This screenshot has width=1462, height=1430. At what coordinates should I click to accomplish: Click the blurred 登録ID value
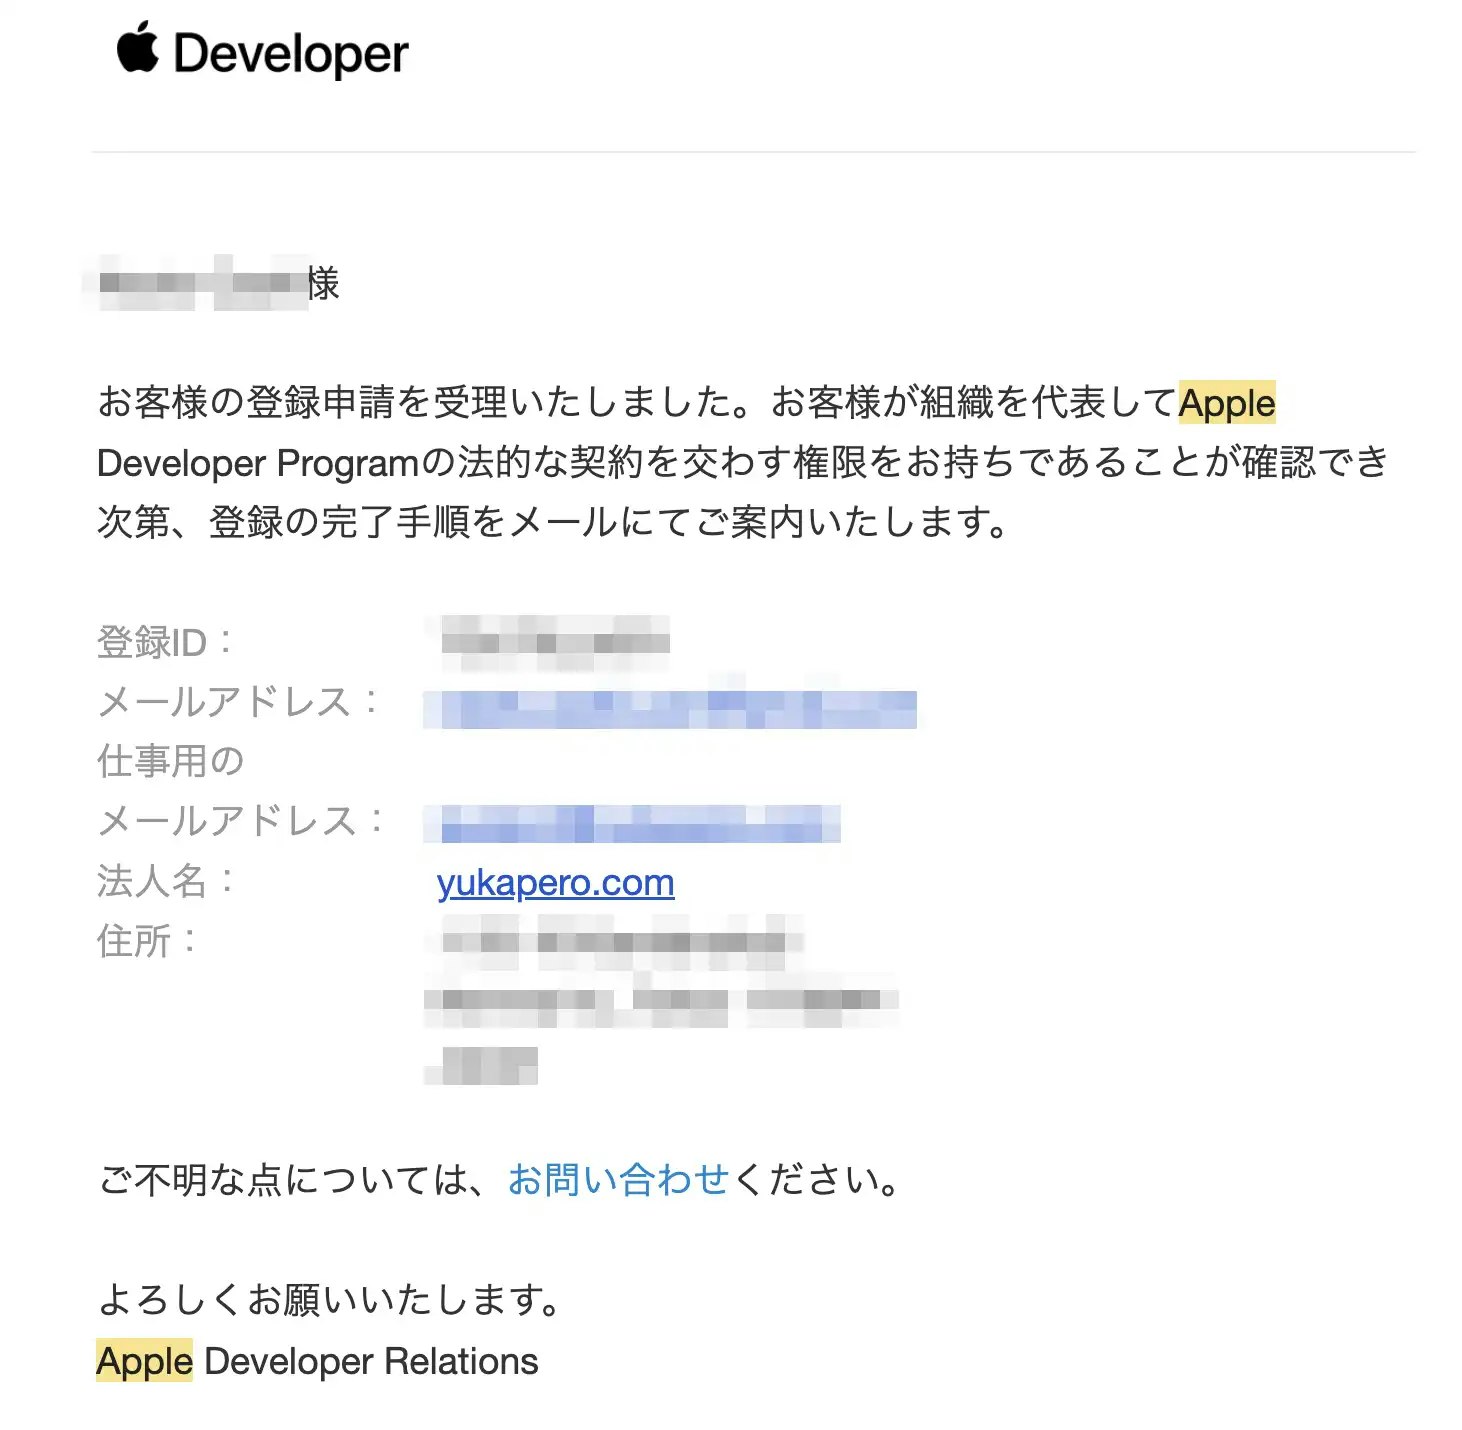point(555,642)
